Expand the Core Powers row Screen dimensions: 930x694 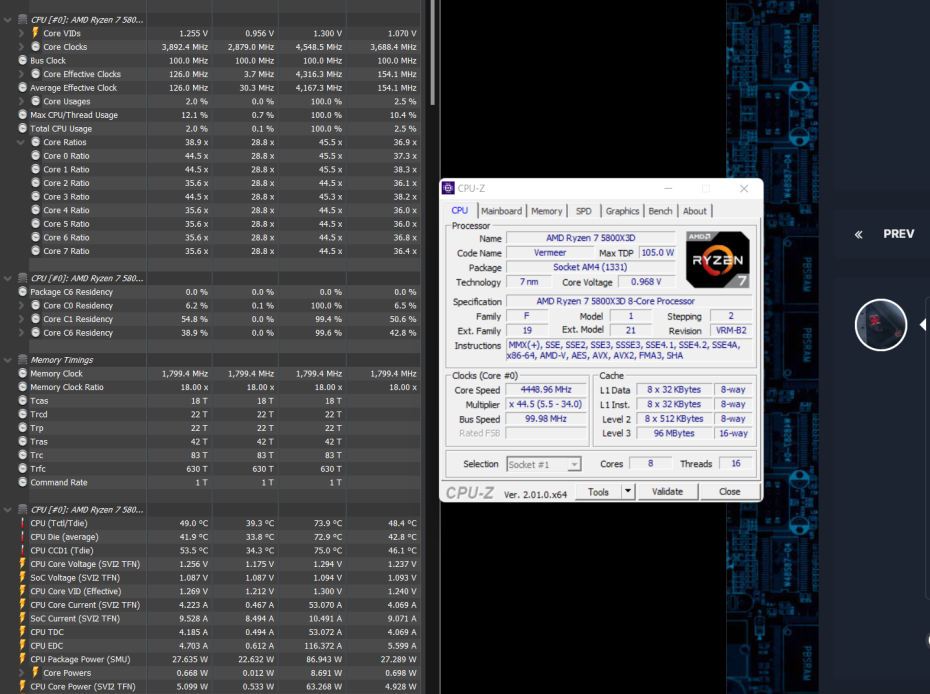point(21,673)
